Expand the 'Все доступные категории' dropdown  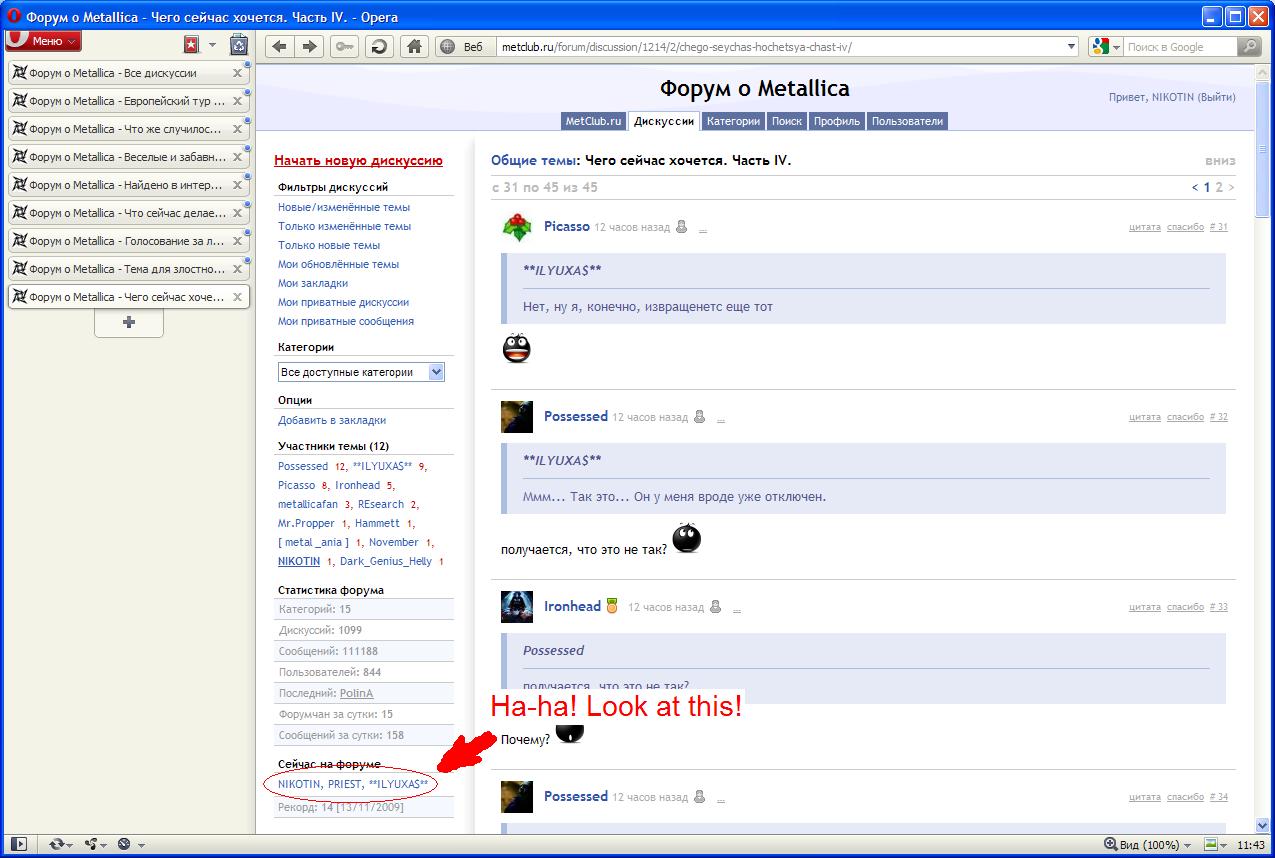(436, 372)
